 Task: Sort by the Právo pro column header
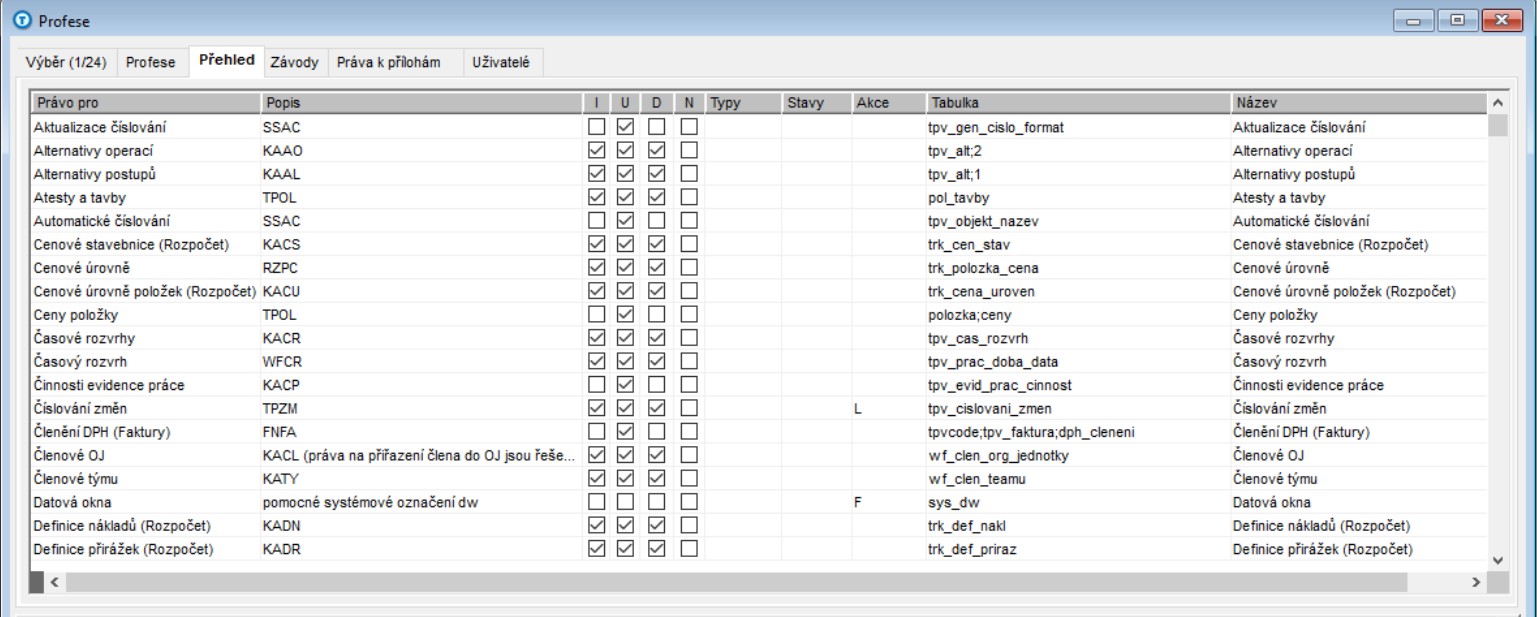click(x=144, y=103)
